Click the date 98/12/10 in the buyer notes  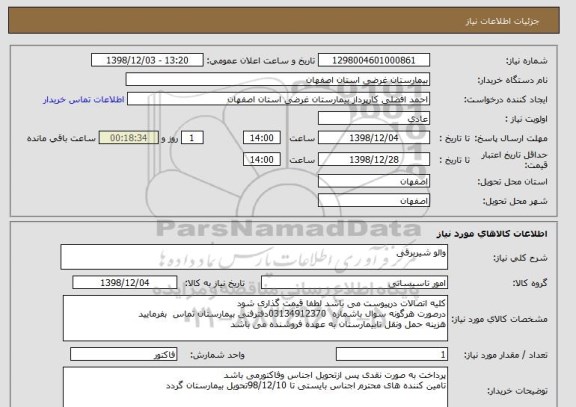tap(267, 386)
